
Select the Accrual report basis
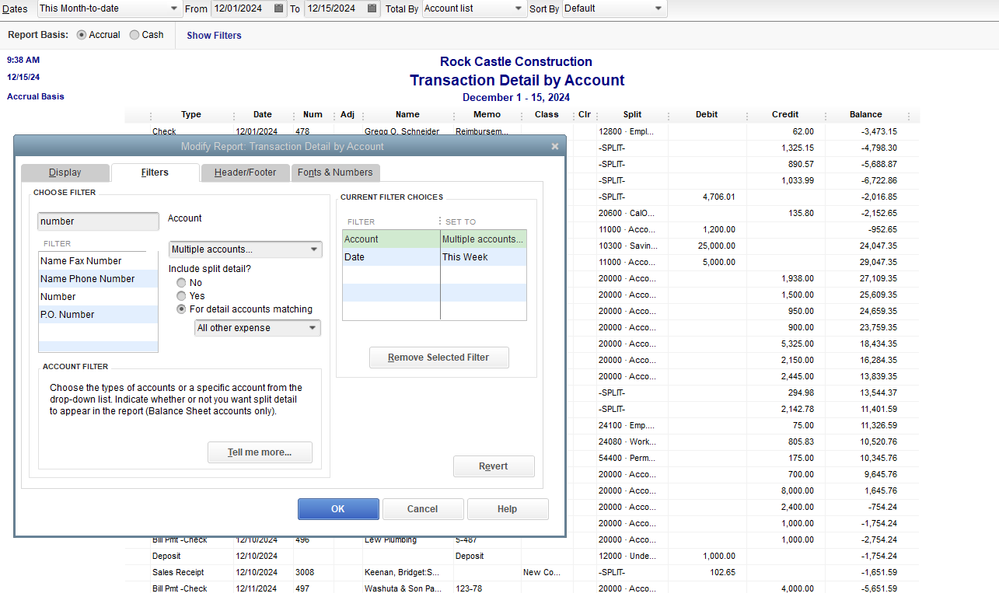(82, 35)
